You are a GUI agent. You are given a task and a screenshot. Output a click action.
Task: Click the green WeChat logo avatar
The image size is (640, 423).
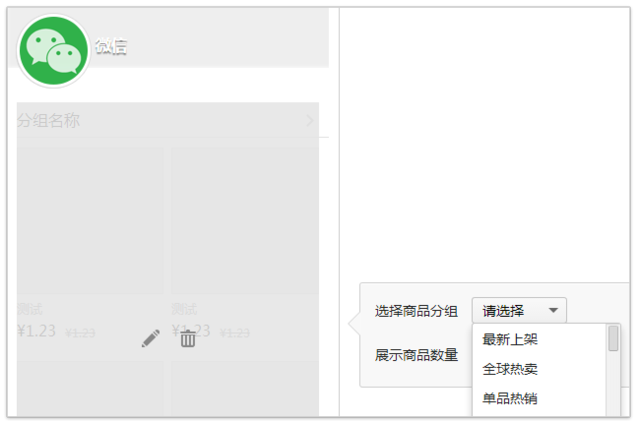(x=53, y=51)
